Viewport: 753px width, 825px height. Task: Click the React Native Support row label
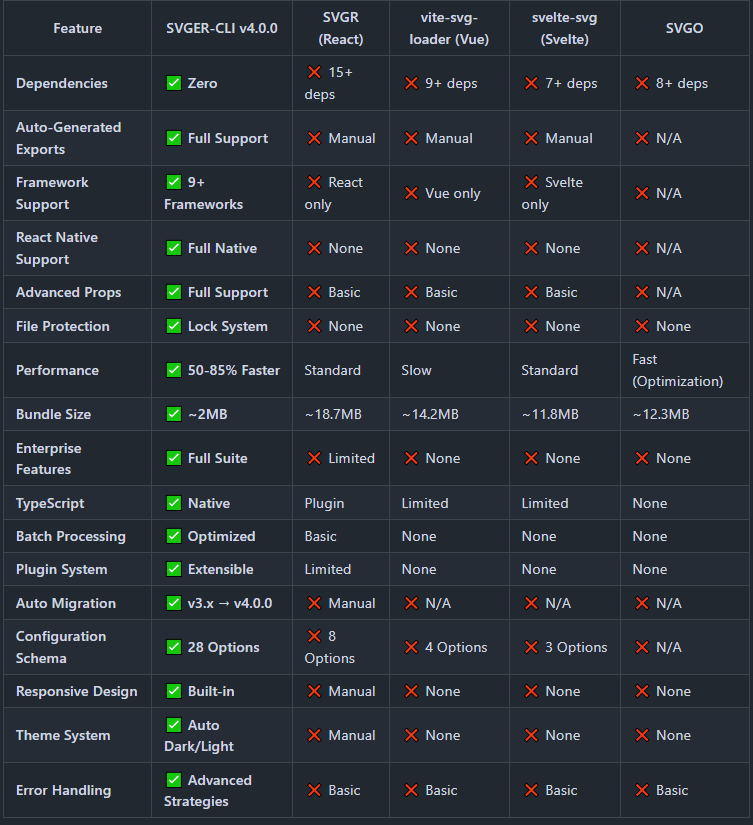pyautogui.click(x=57, y=248)
